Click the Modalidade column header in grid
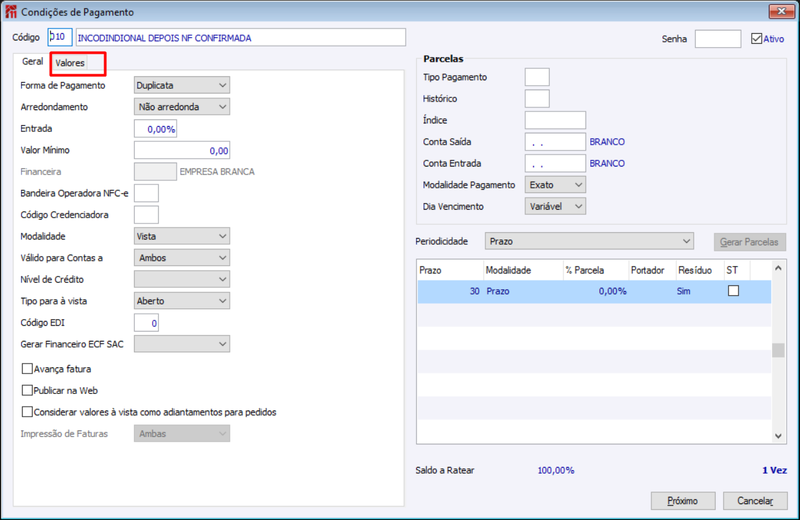Screen dimensions: 800x520 click(x=523, y=270)
